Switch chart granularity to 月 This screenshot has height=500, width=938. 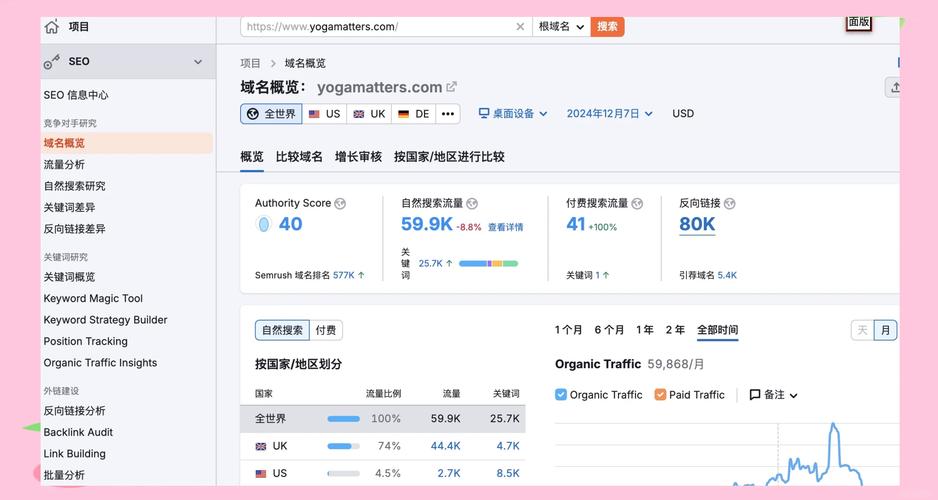[885, 330]
